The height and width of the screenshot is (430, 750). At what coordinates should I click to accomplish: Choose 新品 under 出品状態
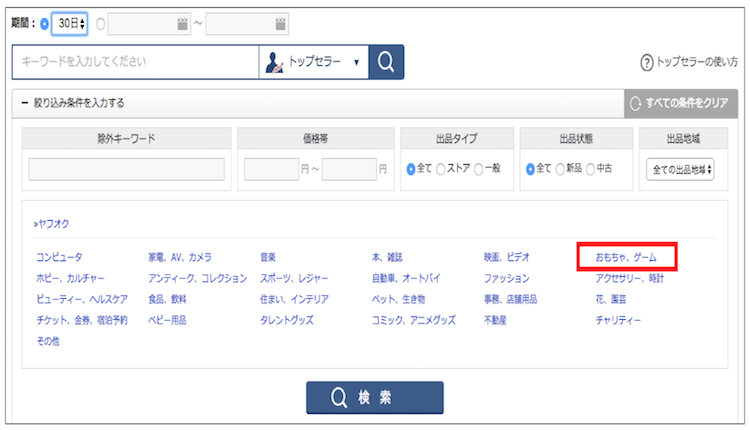[560, 170]
